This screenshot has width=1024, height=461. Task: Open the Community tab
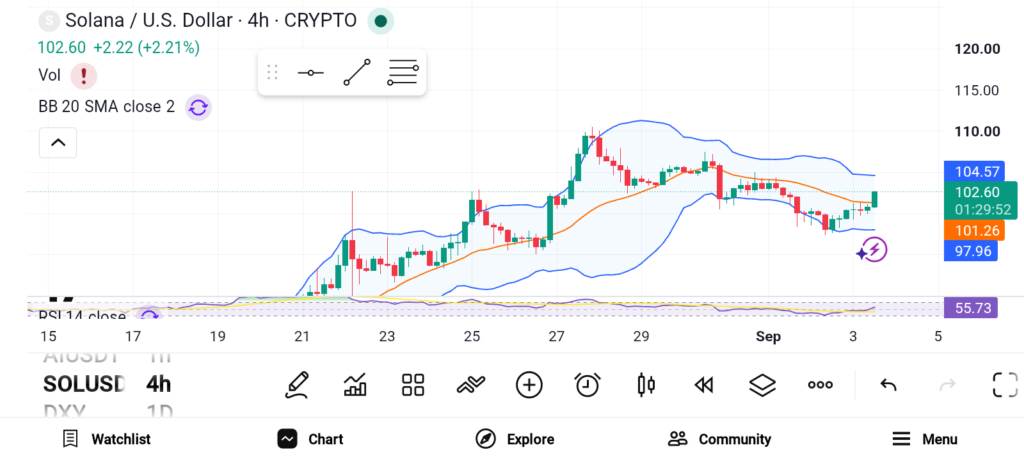(x=719, y=439)
